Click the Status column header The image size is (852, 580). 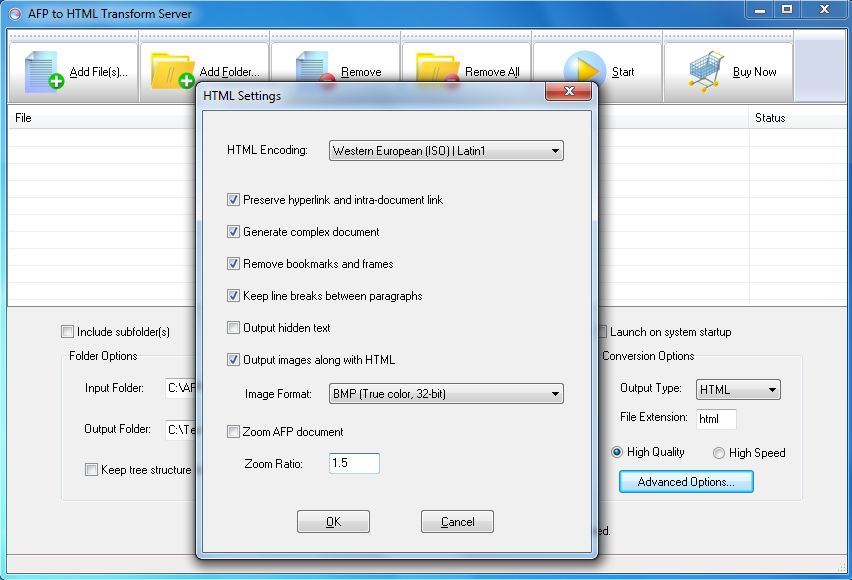coord(770,118)
